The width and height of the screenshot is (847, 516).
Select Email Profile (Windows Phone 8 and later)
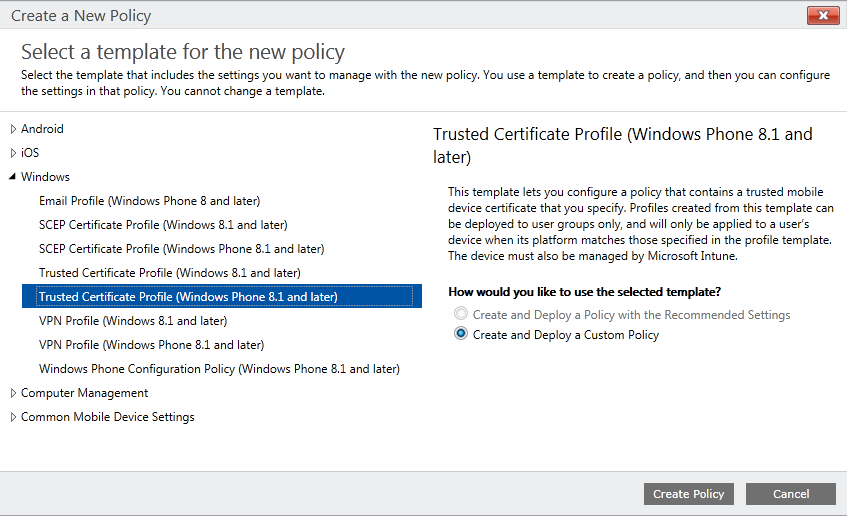click(147, 201)
